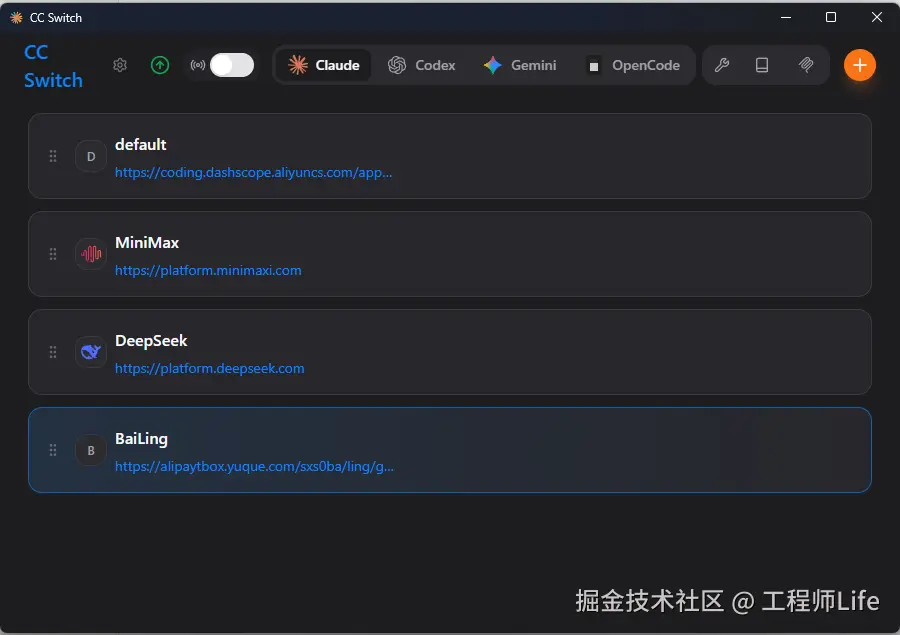The image size is (900, 635).
Task: Click the drag handle on the DeepSeek row
Action: click(x=53, y=352)
